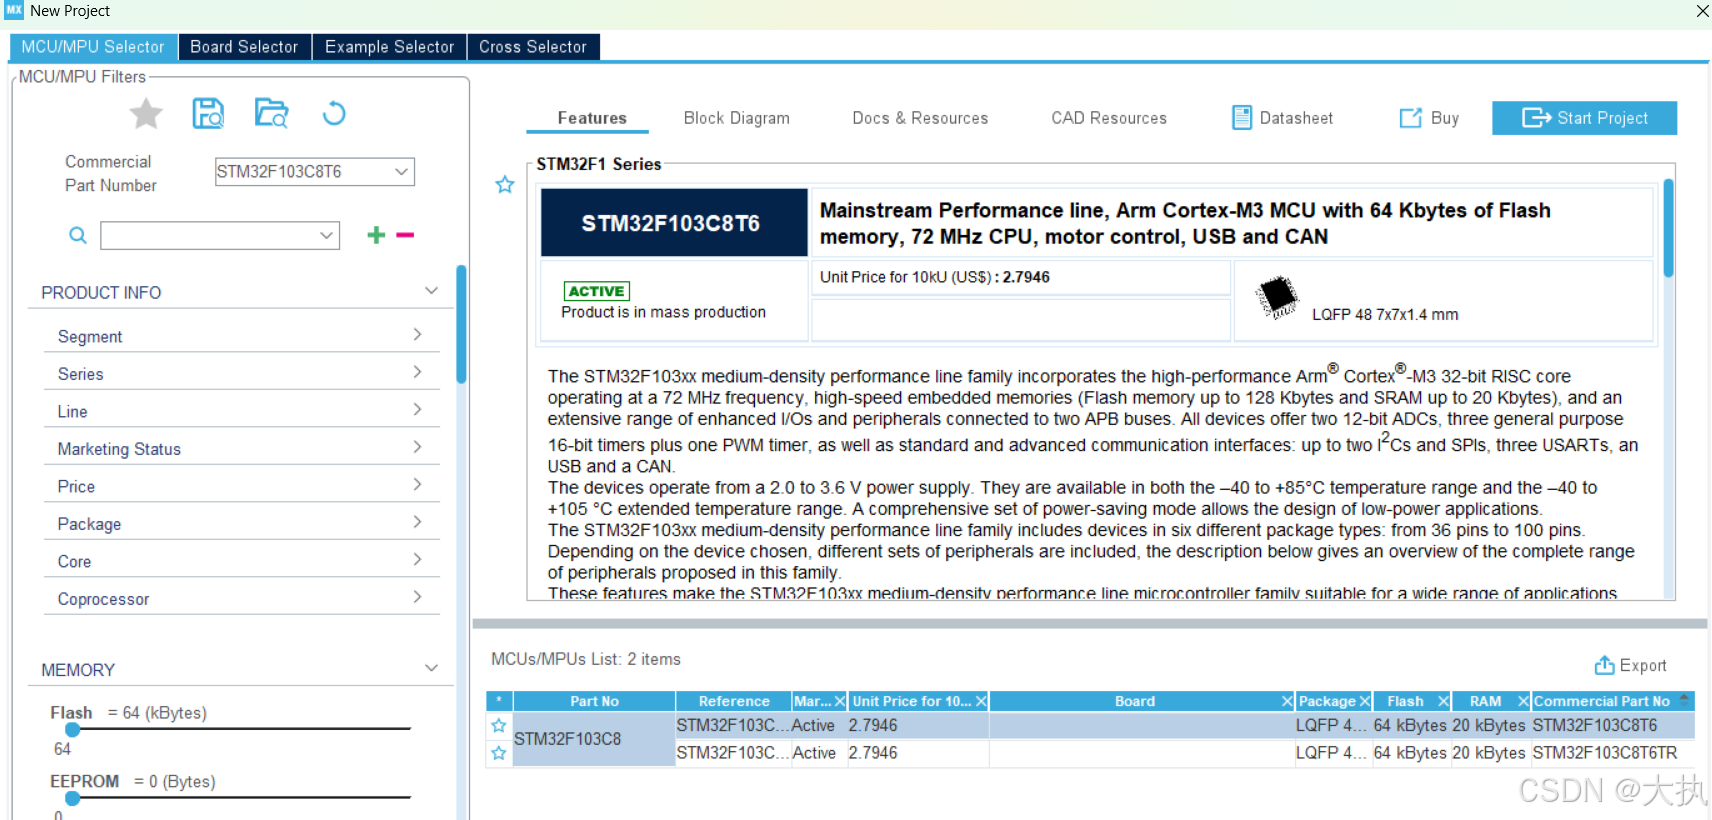
Task: Click the Export icon
Action: (x=1604, y=665)
